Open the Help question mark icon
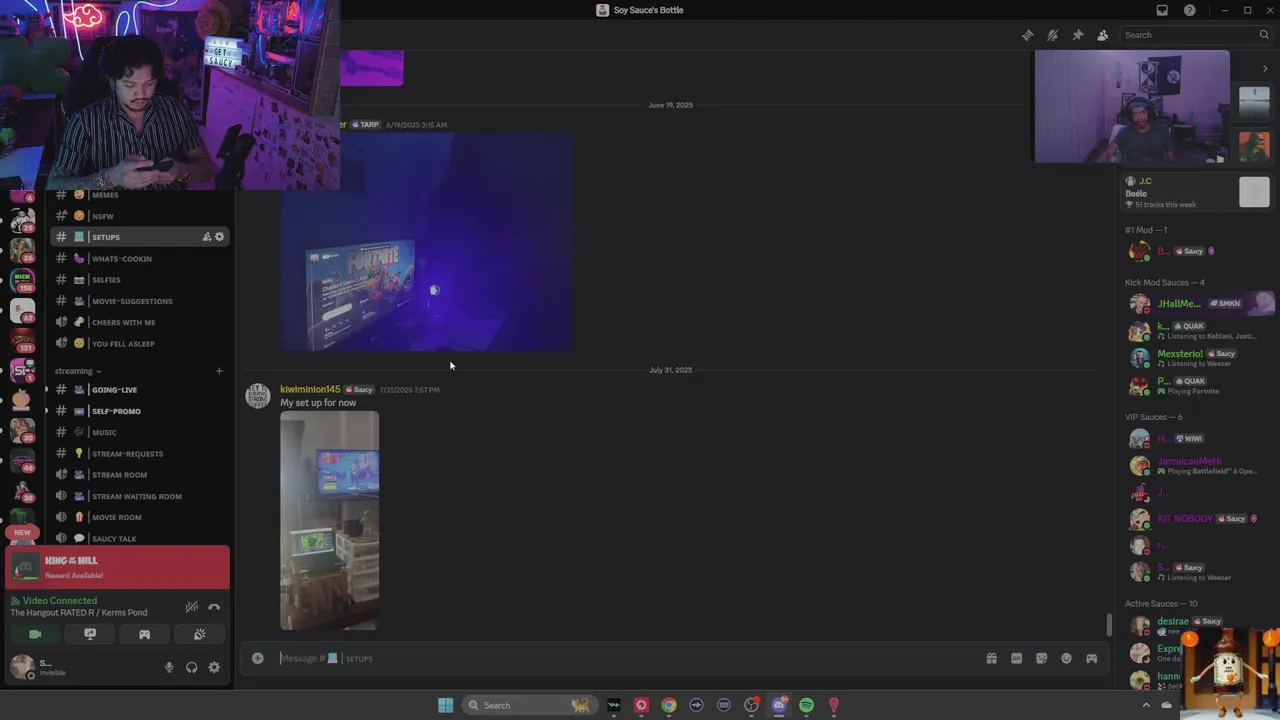The height and width of the screenshot is (720, 1280). pyautogui.click(x=1189, y=10)
